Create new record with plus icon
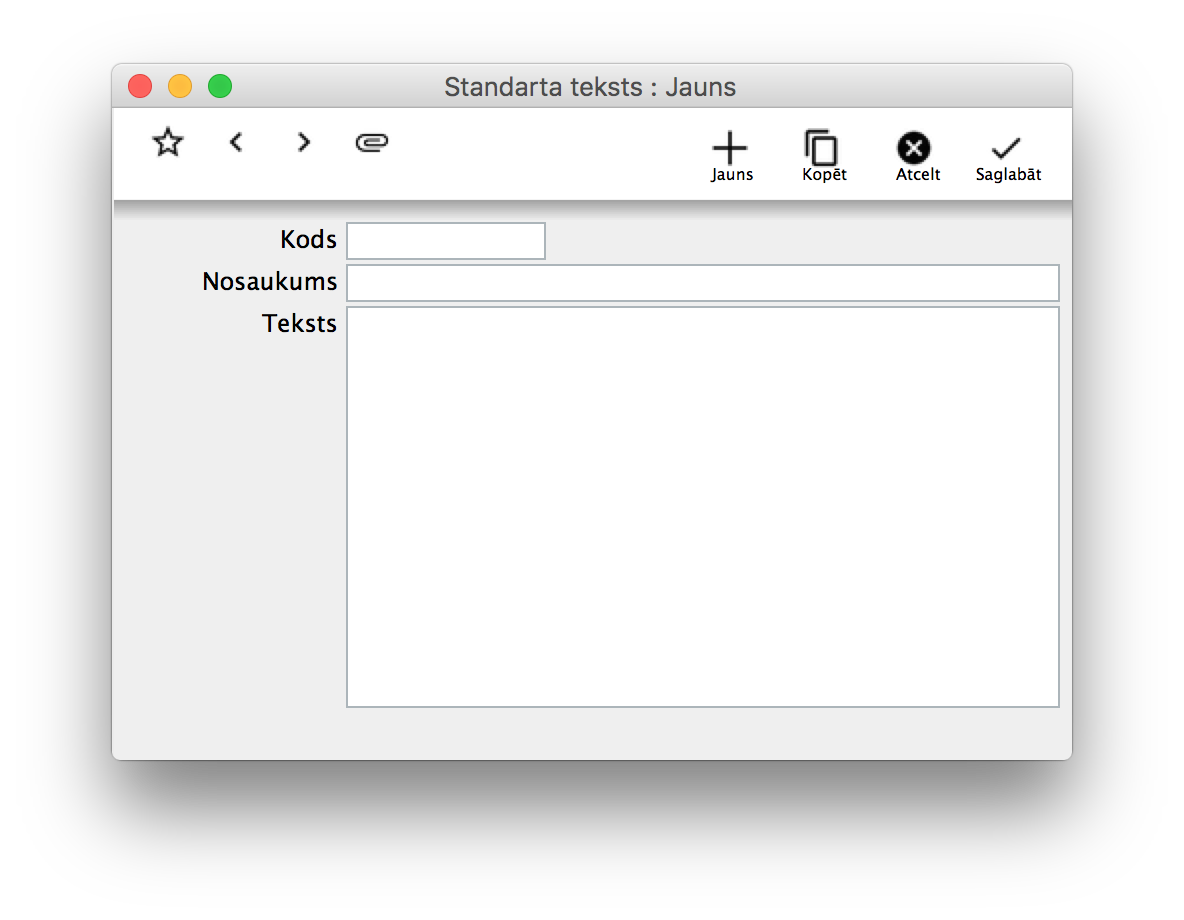The height and width of the screenshot is (920, 1184). point(730,148)
